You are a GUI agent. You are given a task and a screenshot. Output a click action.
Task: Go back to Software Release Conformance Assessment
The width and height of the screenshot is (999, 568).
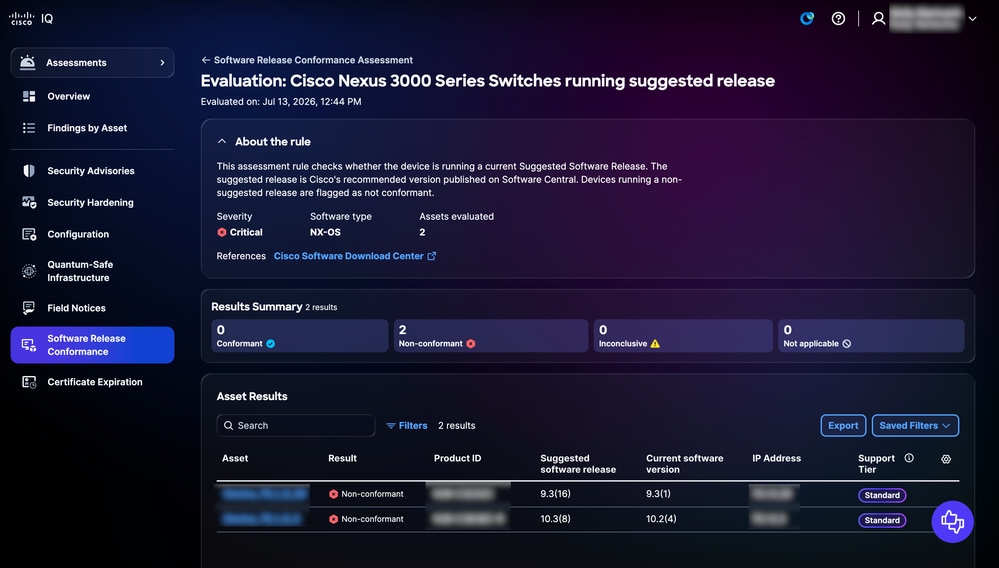tap(307, 60)
